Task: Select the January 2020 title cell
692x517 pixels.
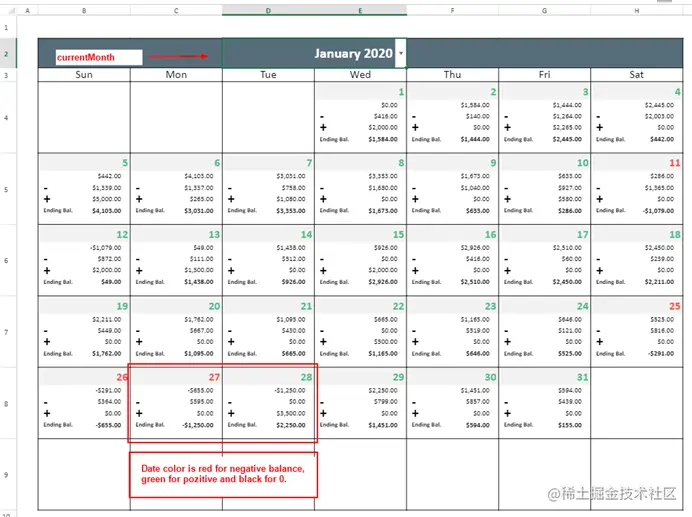Action: coord(314,53)
